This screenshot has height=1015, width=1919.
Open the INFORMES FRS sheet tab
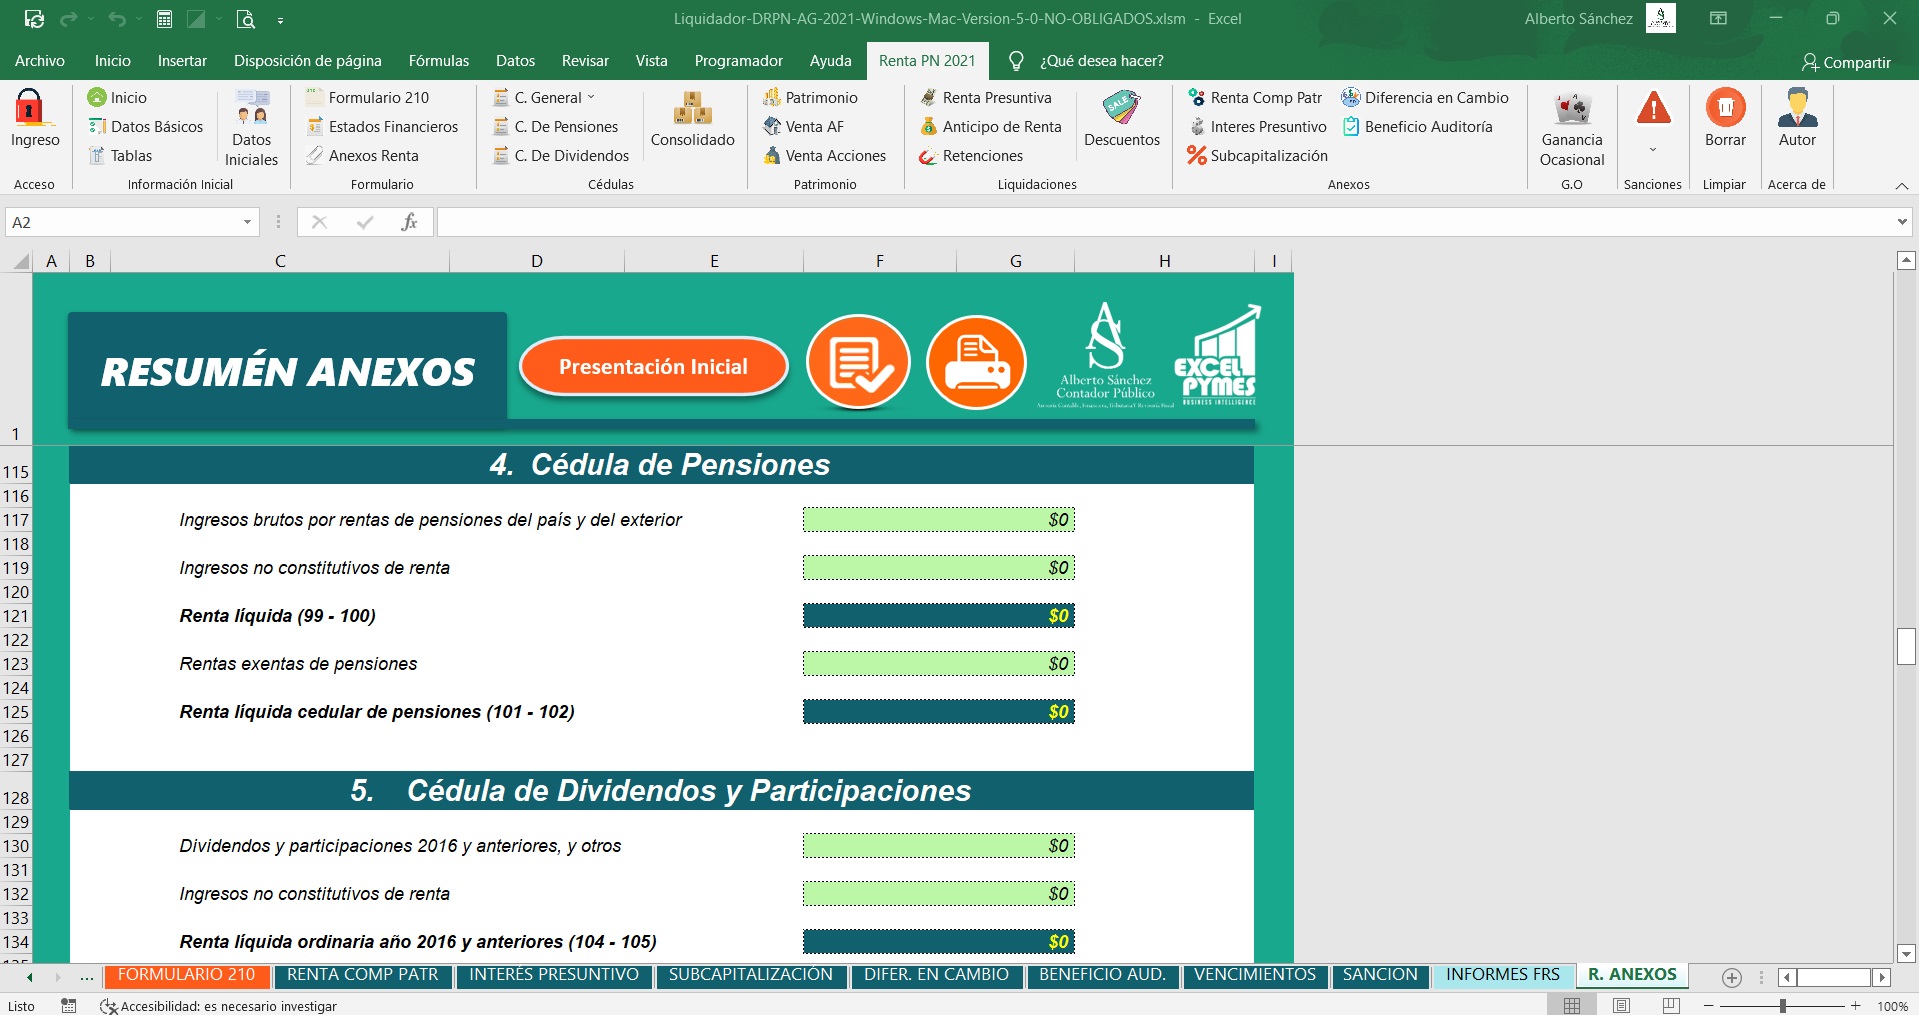coord(1503,976)
